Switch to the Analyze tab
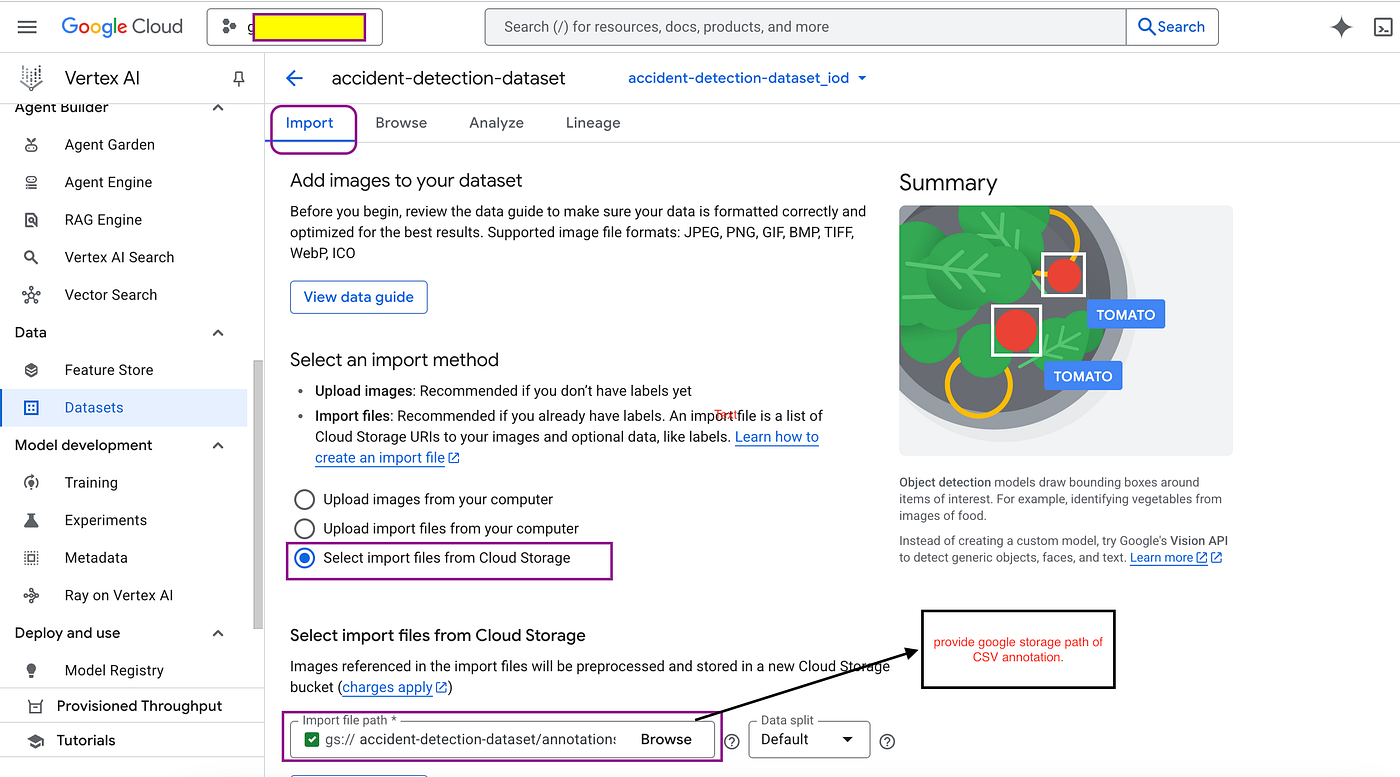Viewport: 1400px width, 777px height. click(497, 123)
